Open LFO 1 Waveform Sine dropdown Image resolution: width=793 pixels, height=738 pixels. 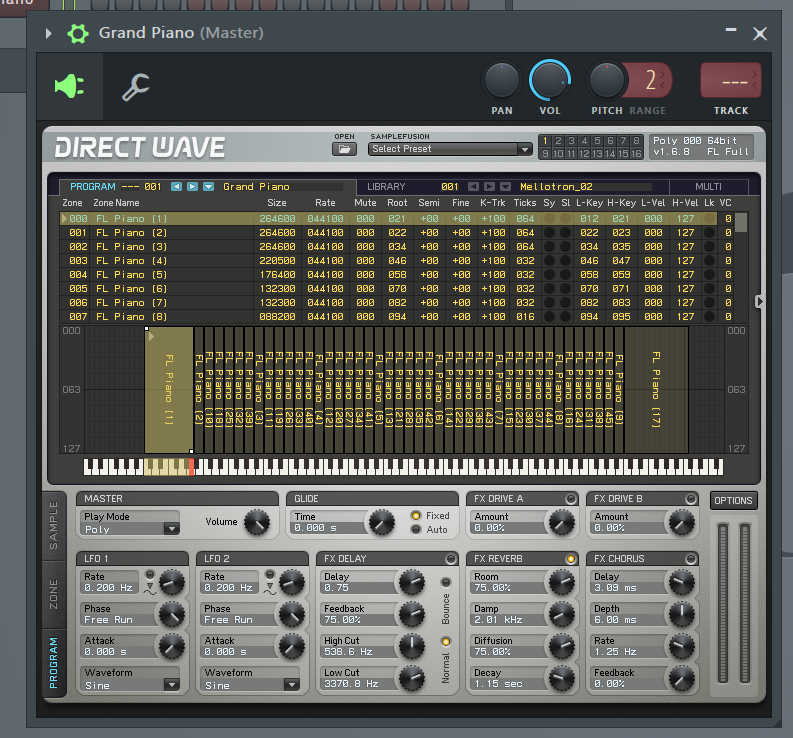click(130, 685)
